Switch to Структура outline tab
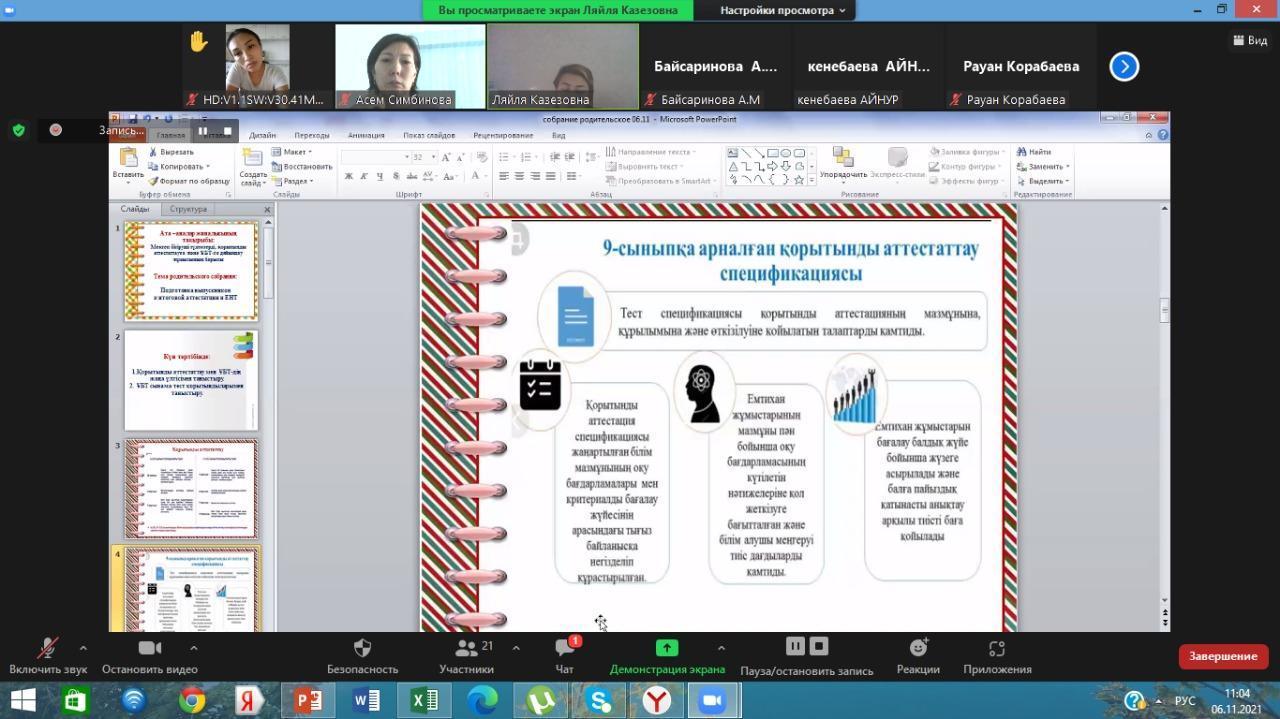1280x719 pixels. coord(188,209)
